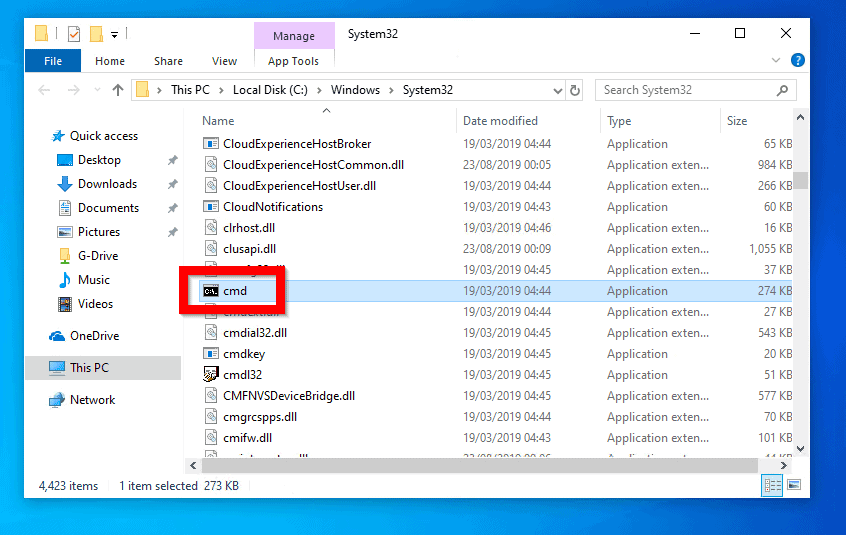The height and width of the screenshot is (535, 846).
Task: Select the cmd application file
Action: click(x=235, y=291)
